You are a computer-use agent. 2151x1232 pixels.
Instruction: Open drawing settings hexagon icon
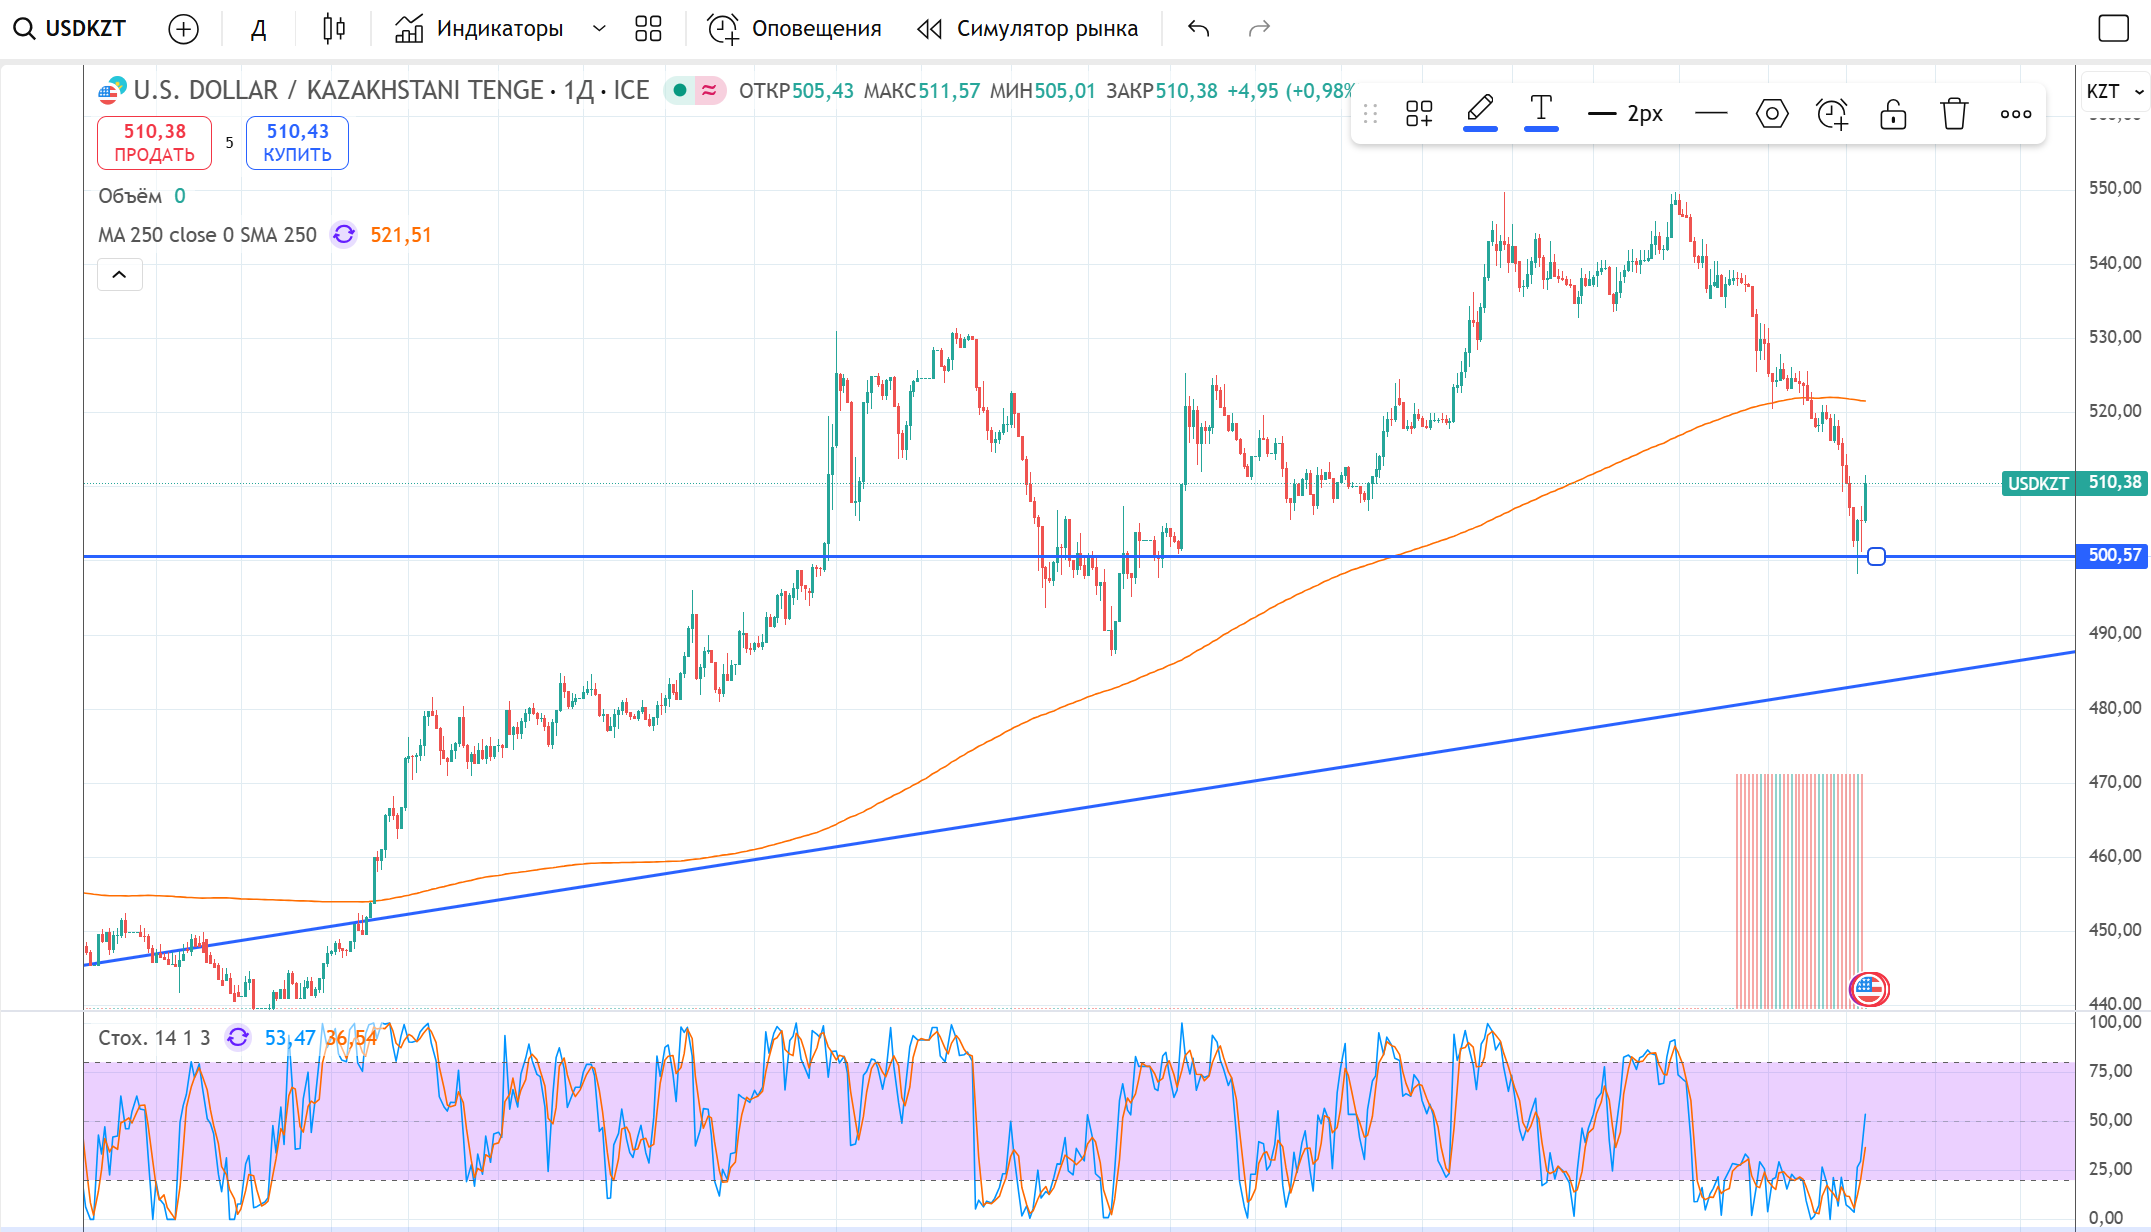(x=1772, y=114)
